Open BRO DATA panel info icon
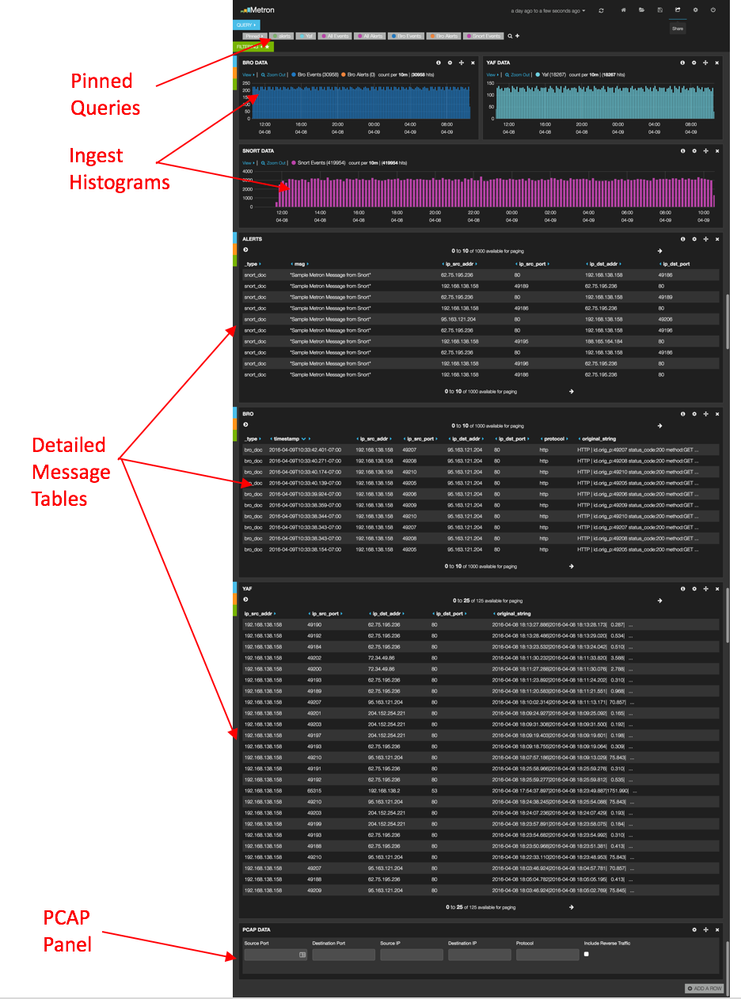The width and height of the screenshot is (741, 999). click(x=438, y=63)
